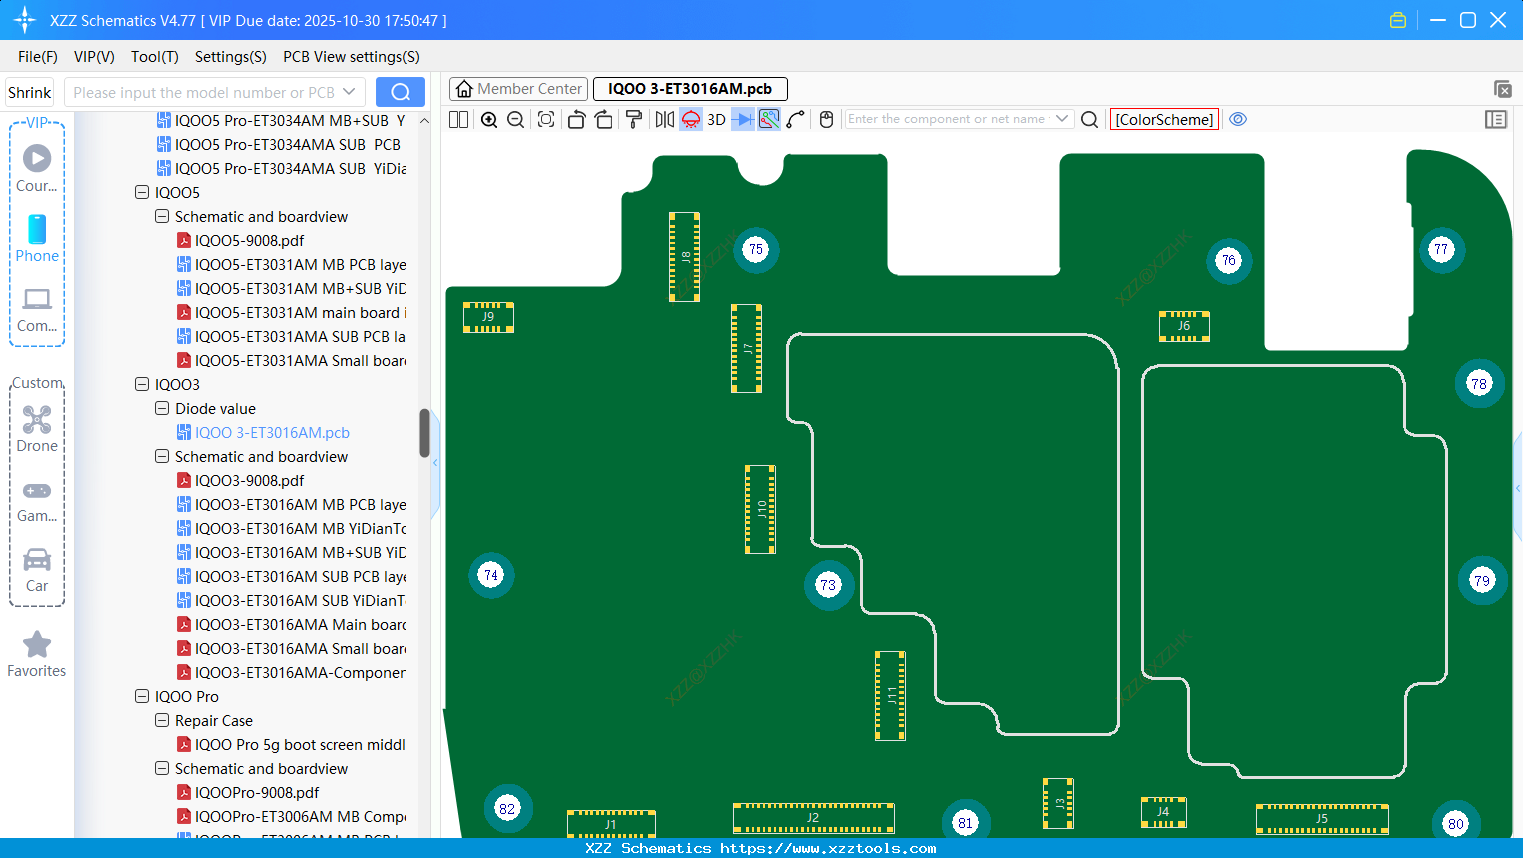Open PCB View settings(S) menu

(351, 57)
